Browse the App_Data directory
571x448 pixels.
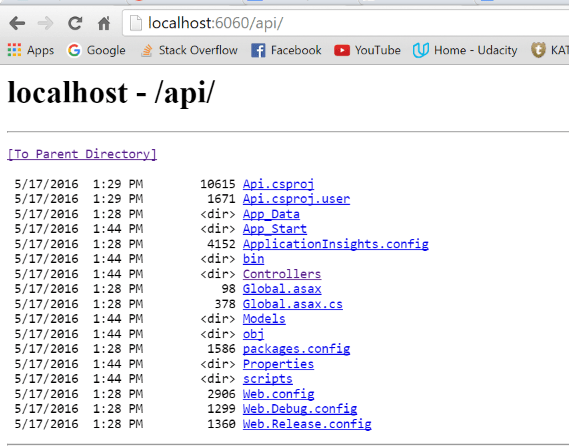click(x=271, y=214)
